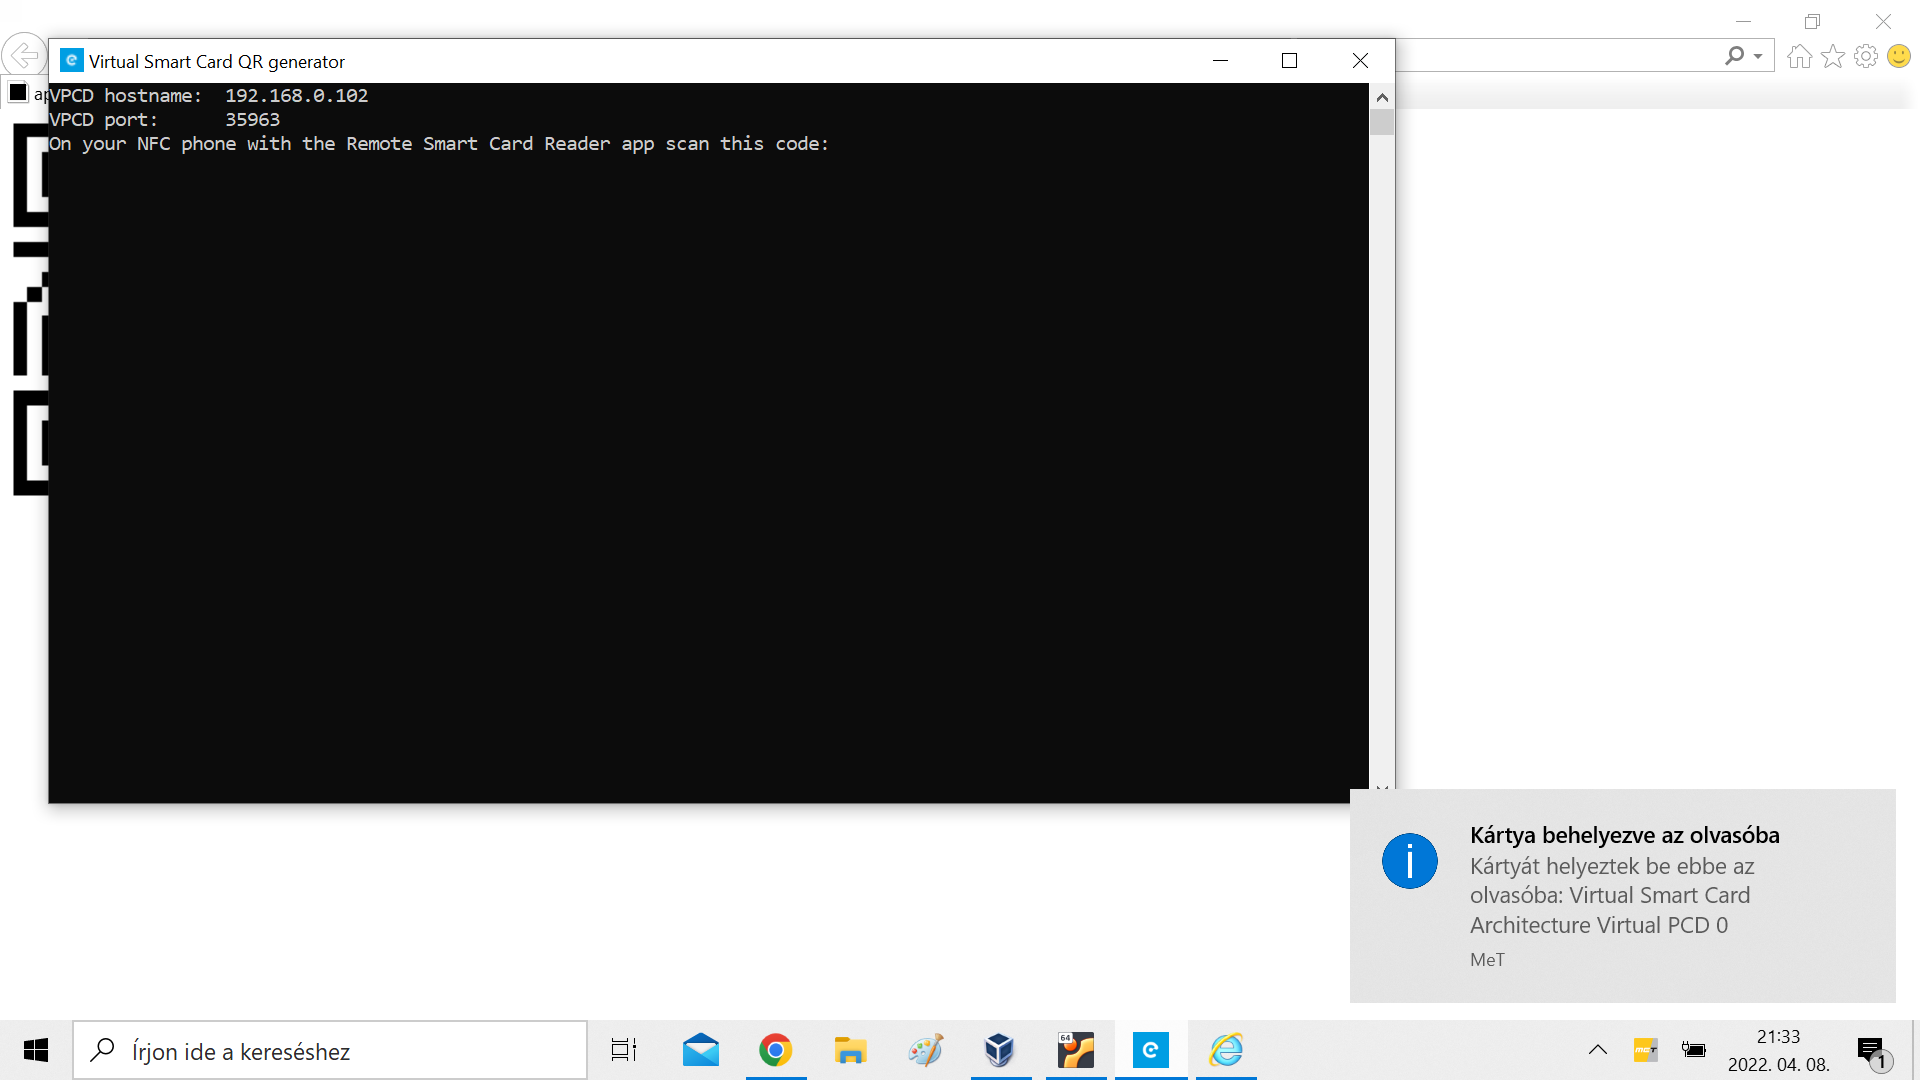Screen dimensions: 1920x1080
Task: Open Internet Explorer favorites star
Action: pyautogui.click(x=1833, y=56)
